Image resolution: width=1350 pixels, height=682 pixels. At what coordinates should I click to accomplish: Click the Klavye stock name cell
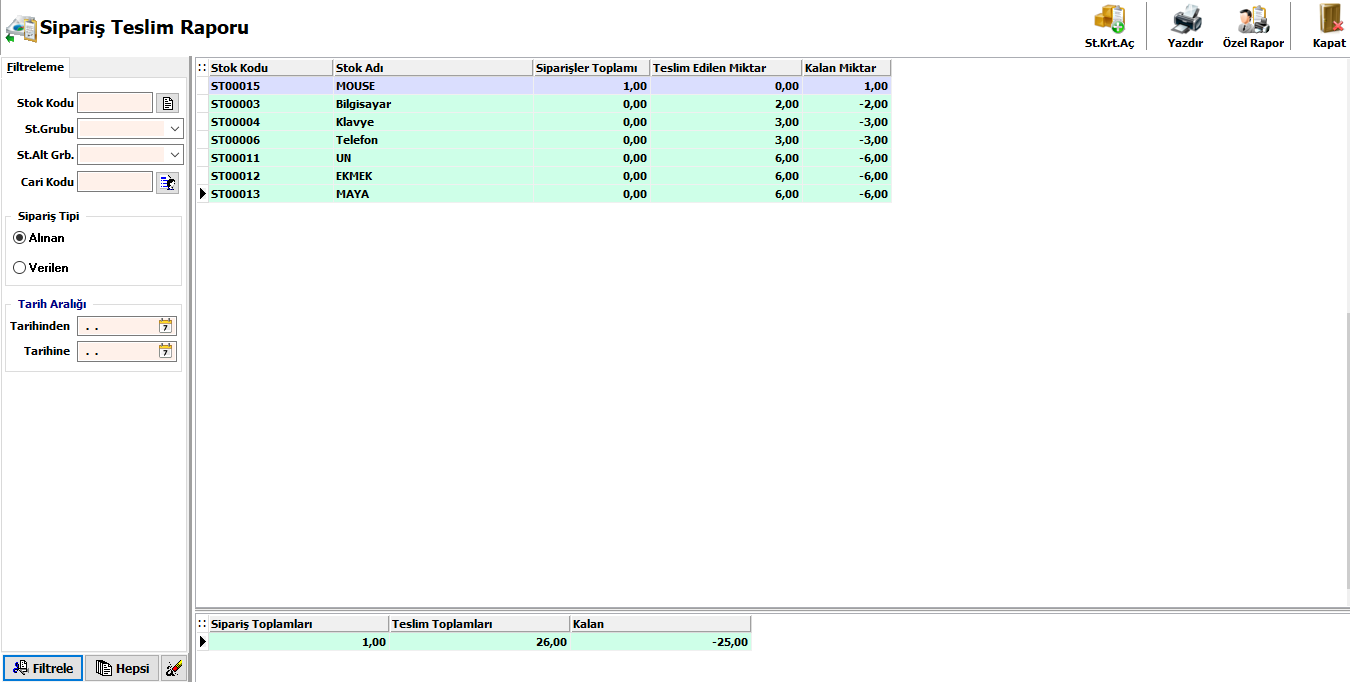pyautogui.click(x=433, y=122)
